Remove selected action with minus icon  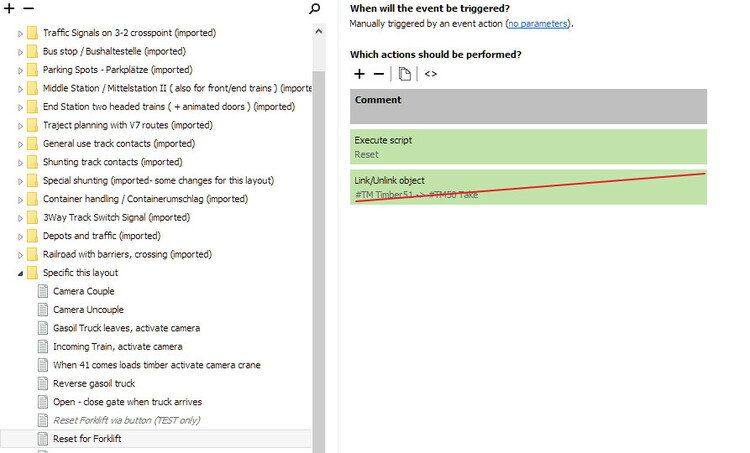[378, 74]
